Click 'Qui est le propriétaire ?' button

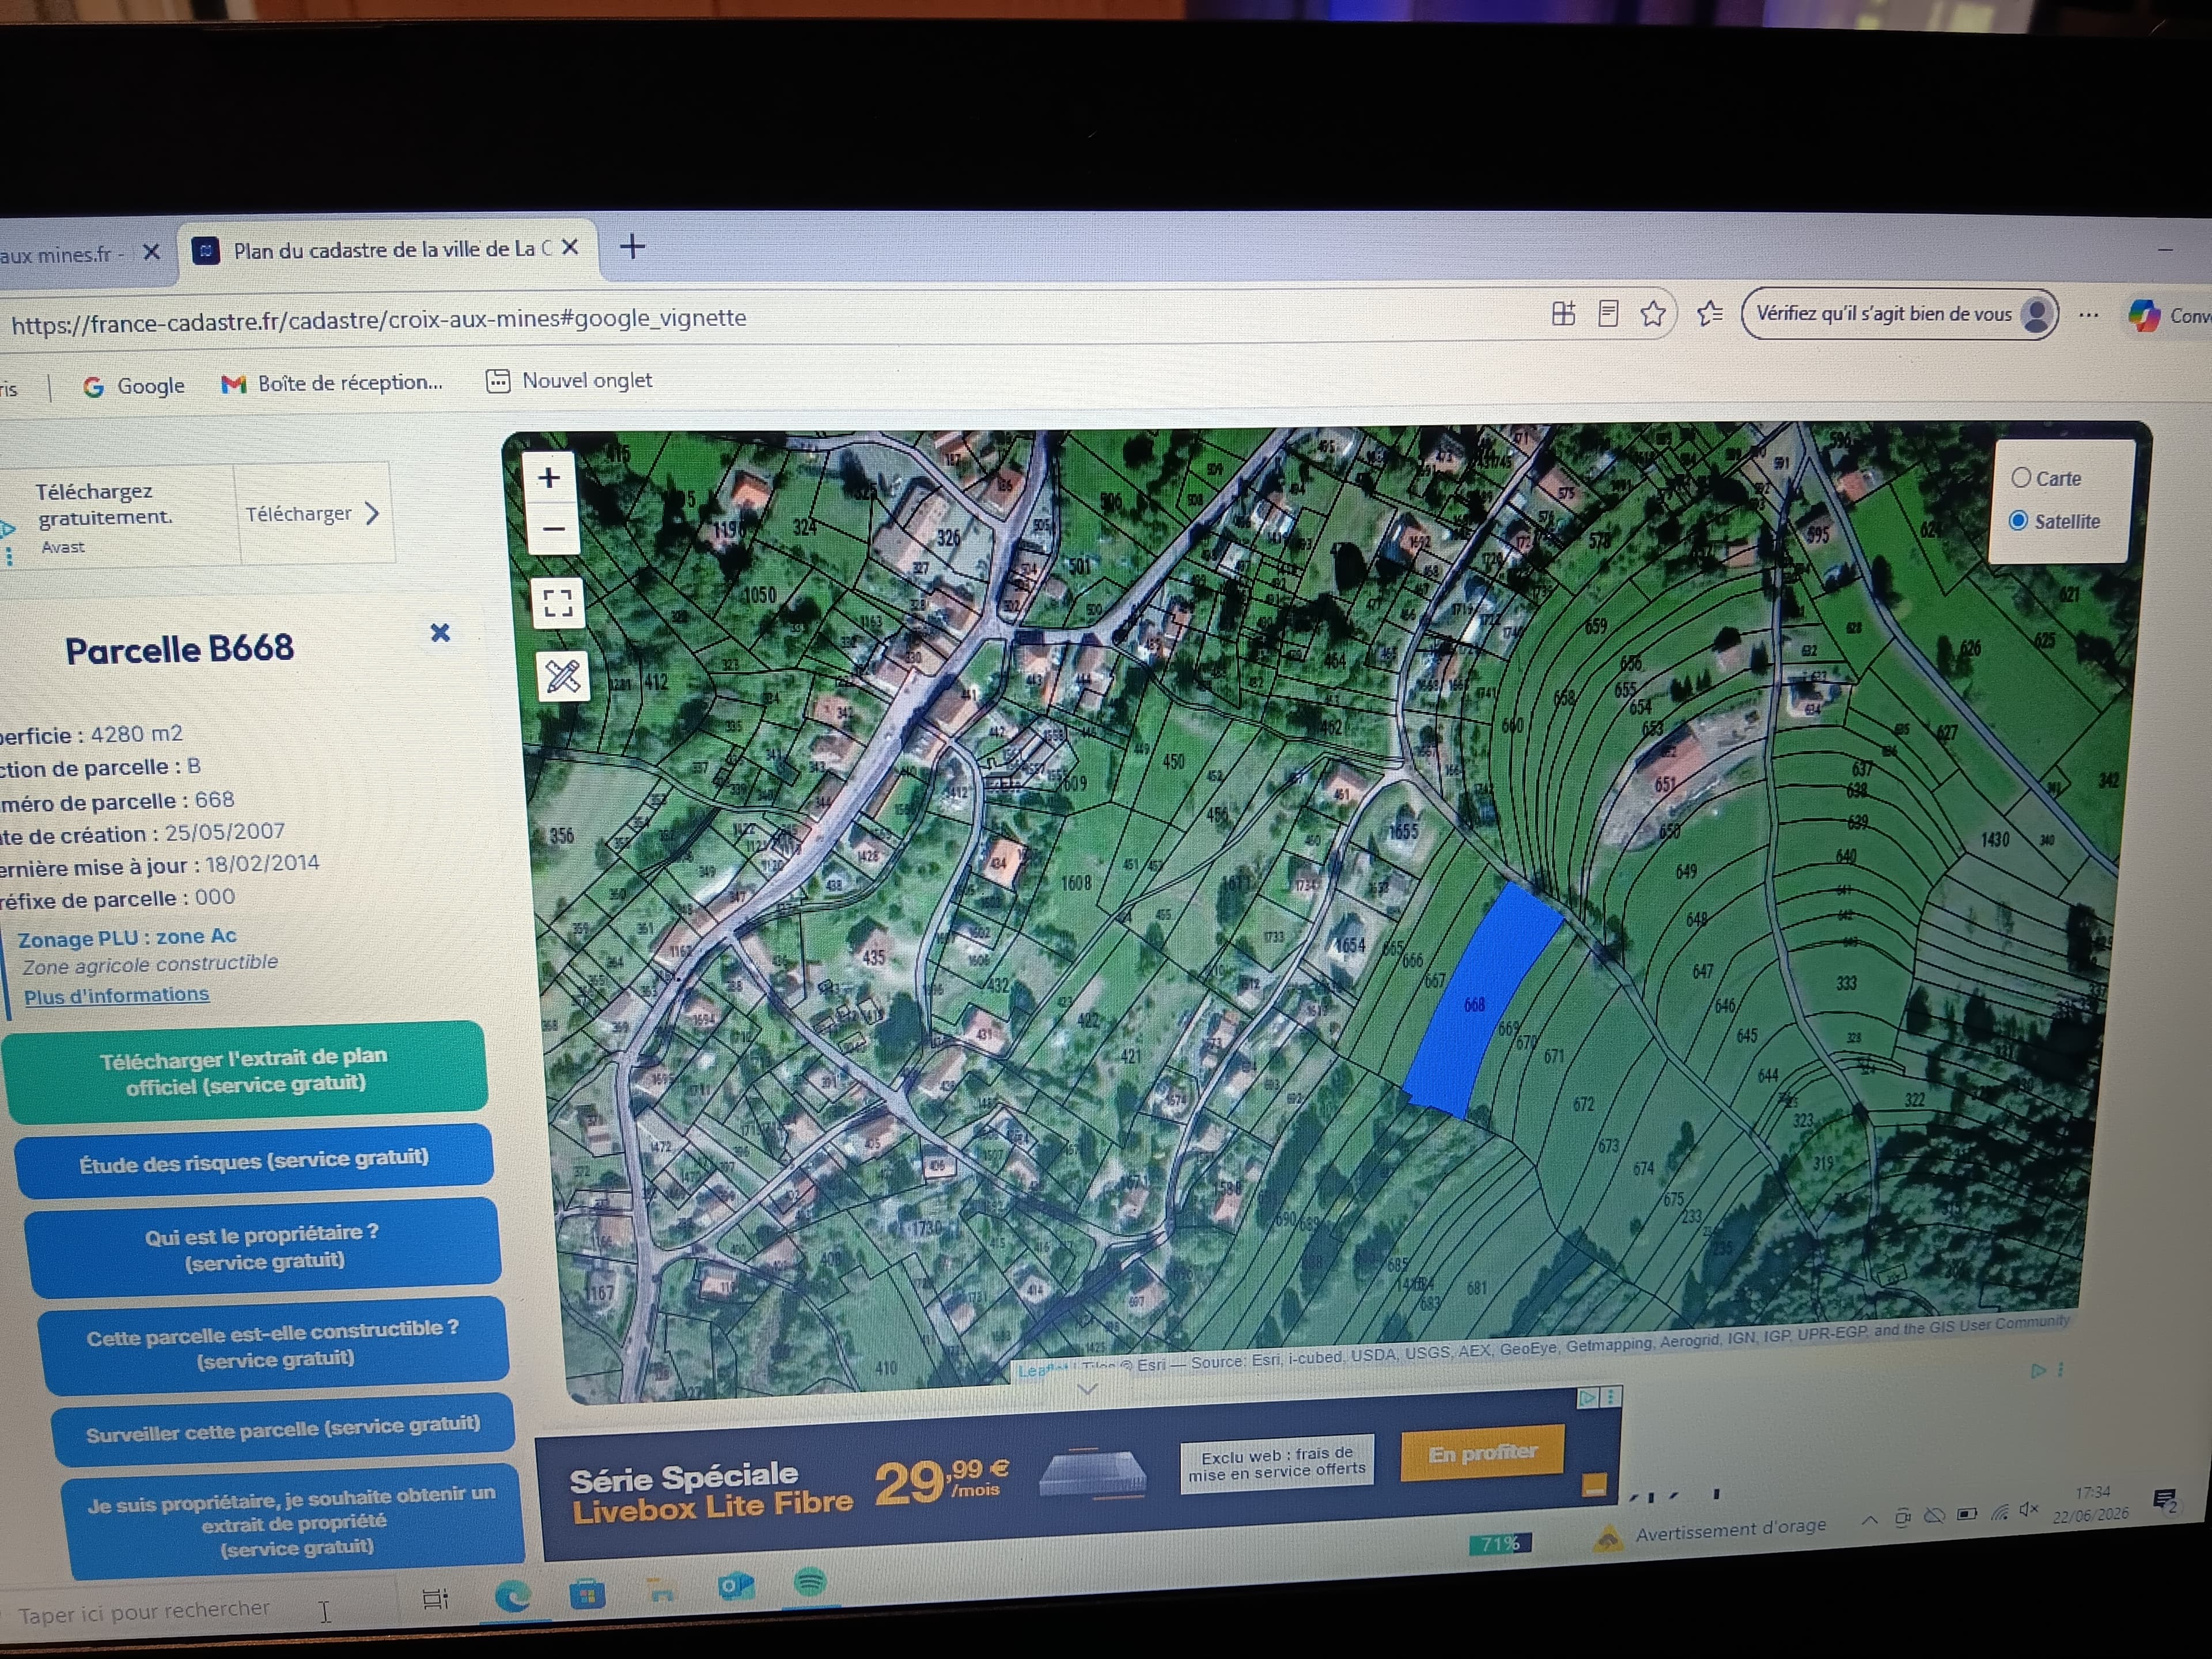click(x=262, y=1248)
